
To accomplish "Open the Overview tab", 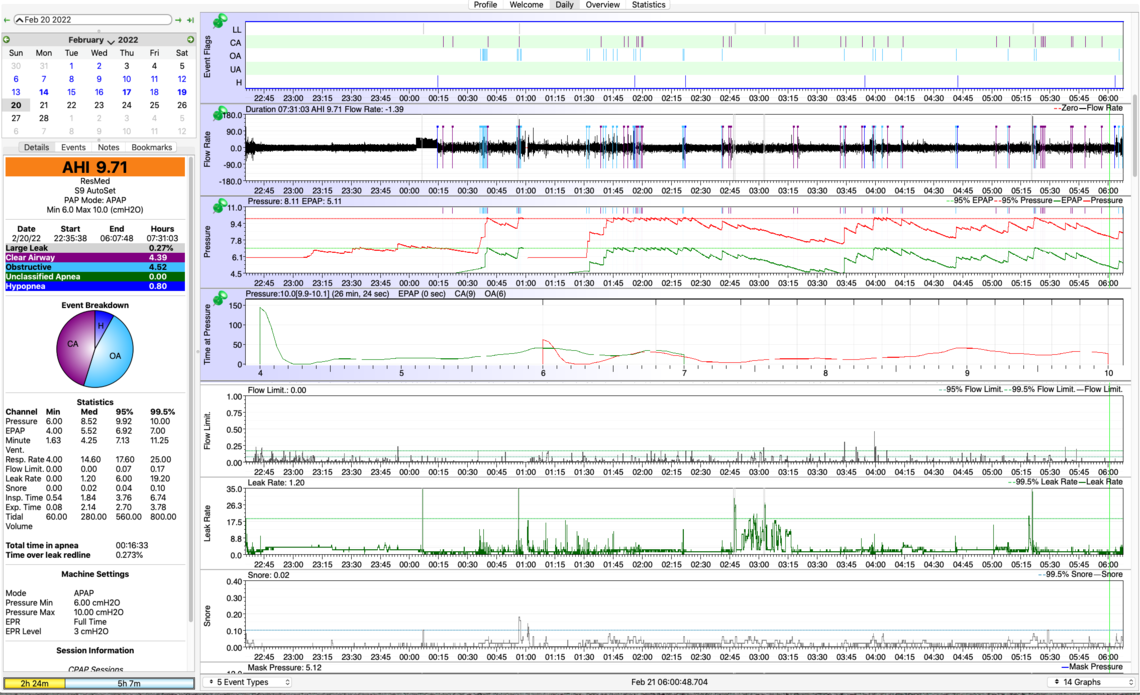I will (603, 4).
